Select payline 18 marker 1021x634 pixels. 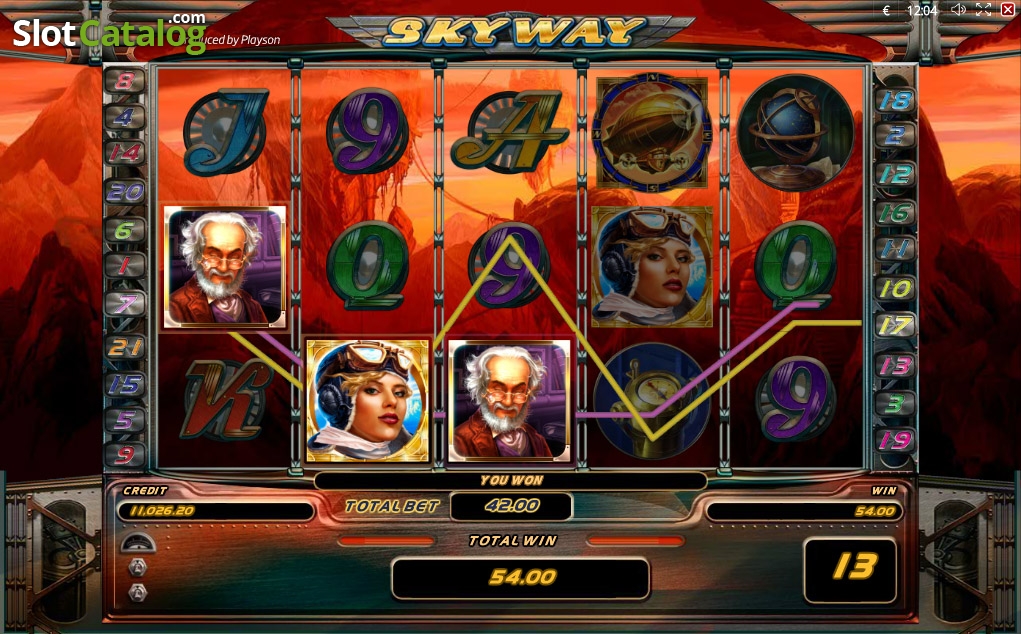(x=895, y=100)
